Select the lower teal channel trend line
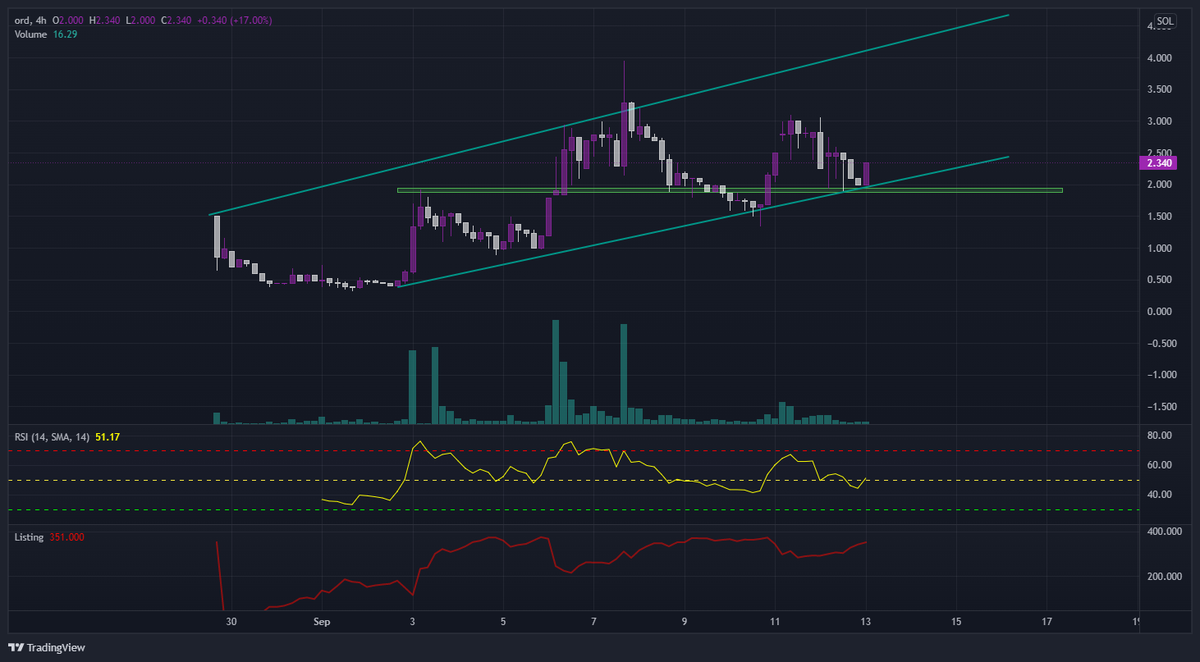 point(703,222)
